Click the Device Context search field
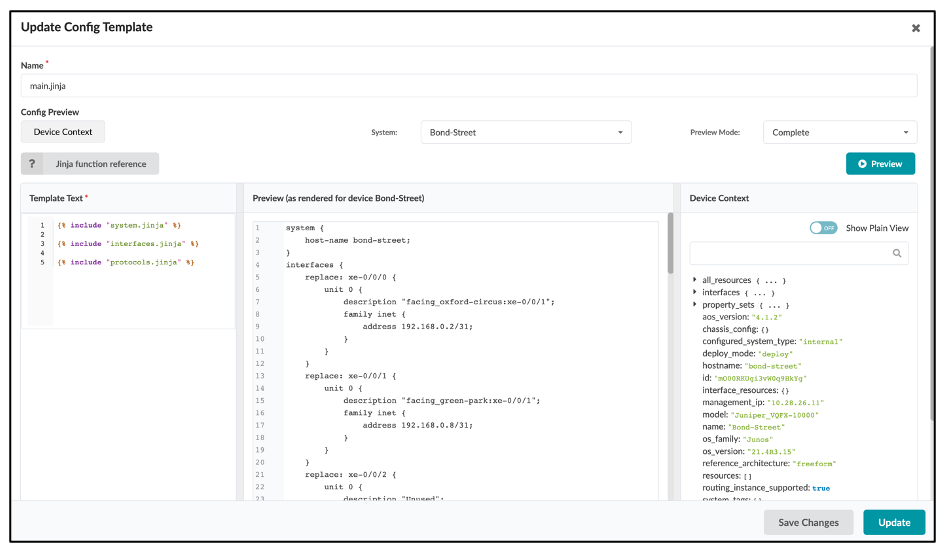This screenshot has width=945, height=551. coord(790,254)
